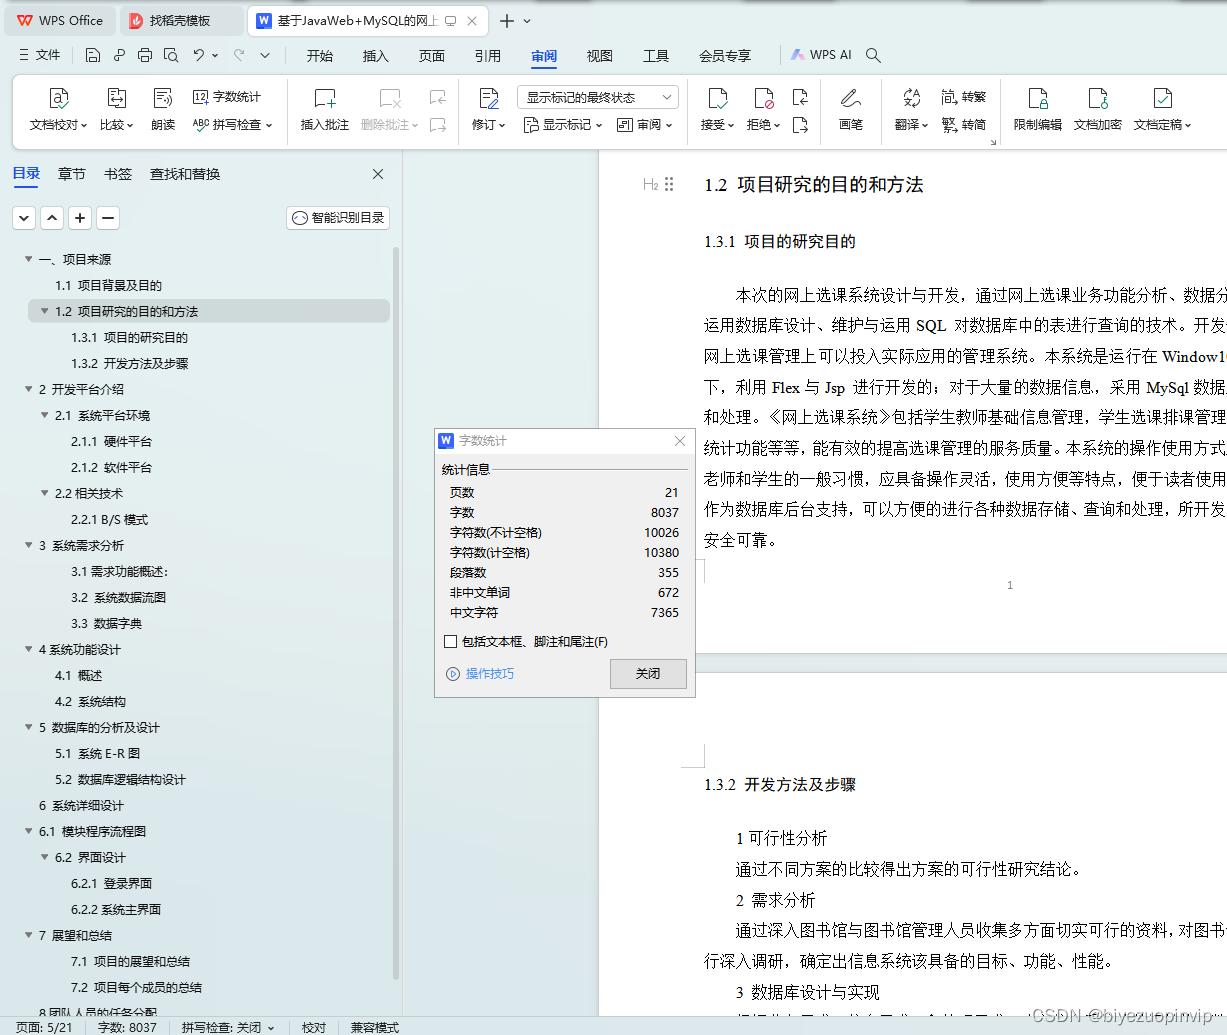The width and height of the screenshot is (1227, 1035).
Task: Click the 朗读 read-aloud icon
Action: (162, 110)
